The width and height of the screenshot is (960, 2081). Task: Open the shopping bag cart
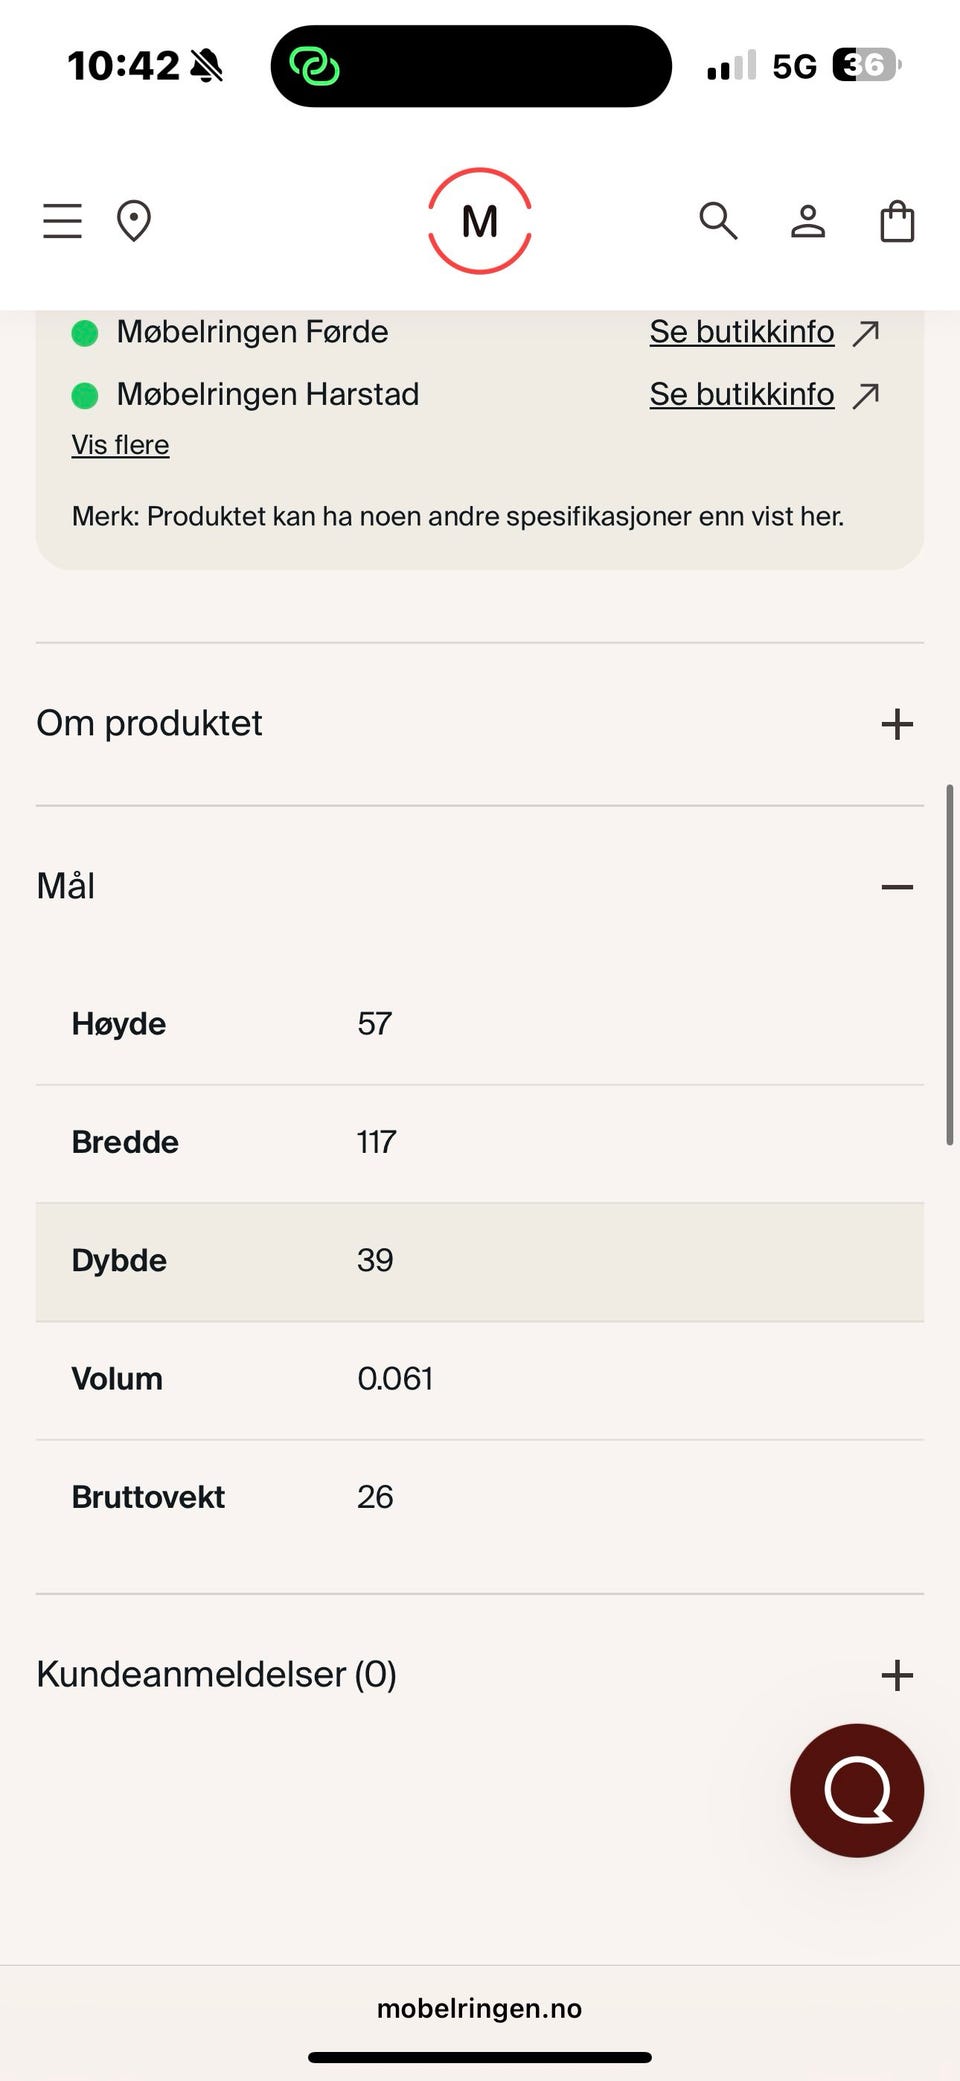[897, 221]
